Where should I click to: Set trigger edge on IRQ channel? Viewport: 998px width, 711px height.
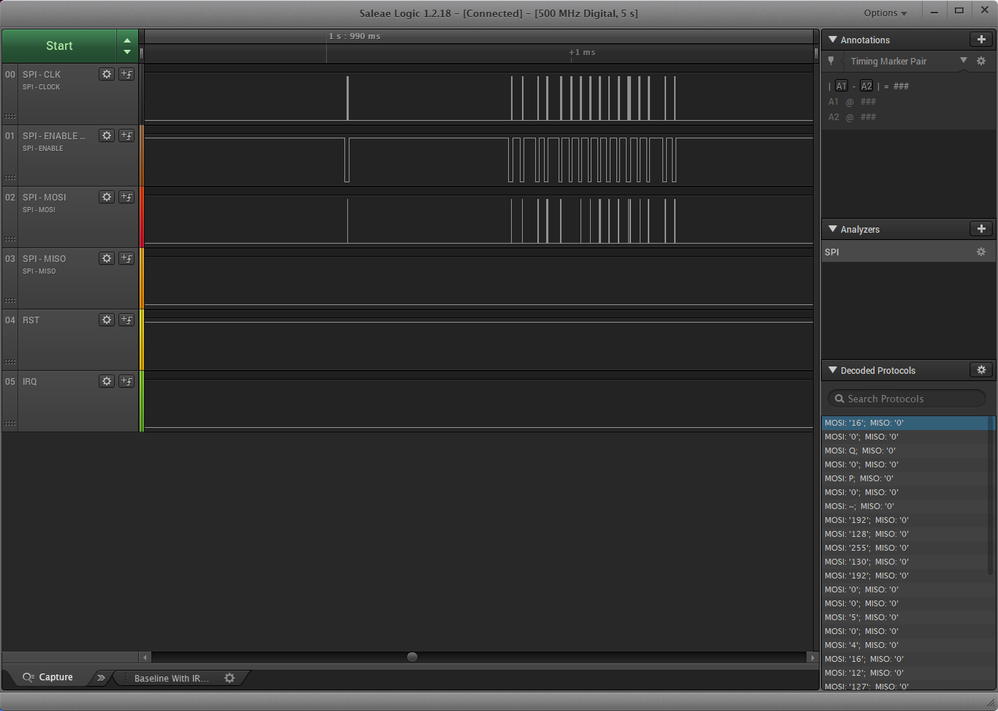click(x=127, y=381)
